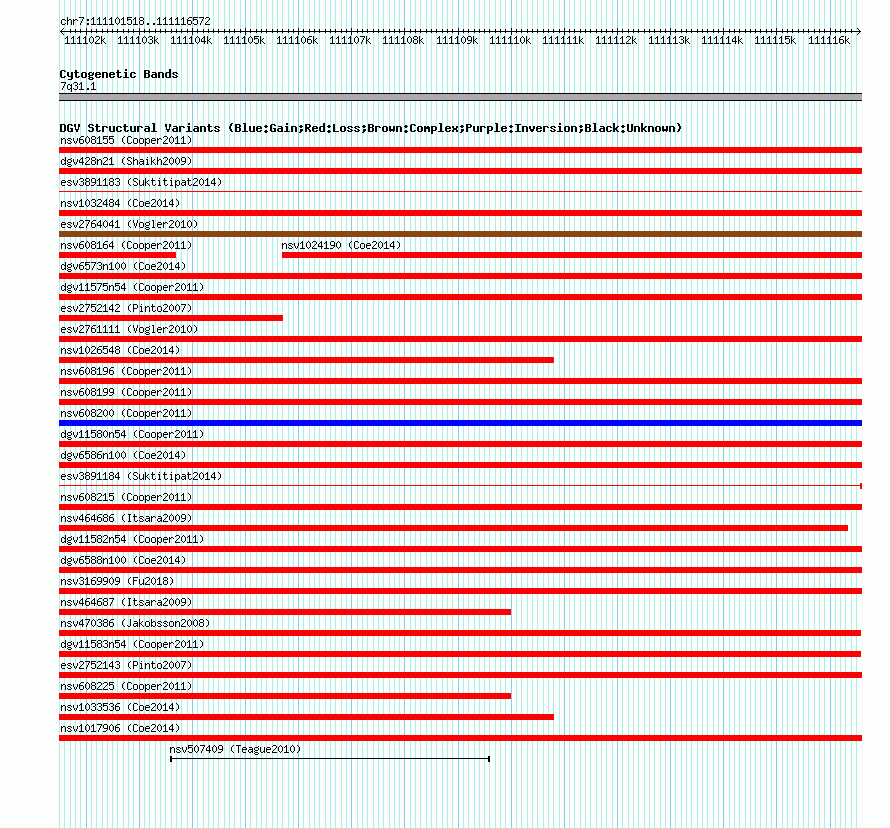Open the esv2761111 (Vogler2010) label
The image size is (890, 828).
coord(129,329)
